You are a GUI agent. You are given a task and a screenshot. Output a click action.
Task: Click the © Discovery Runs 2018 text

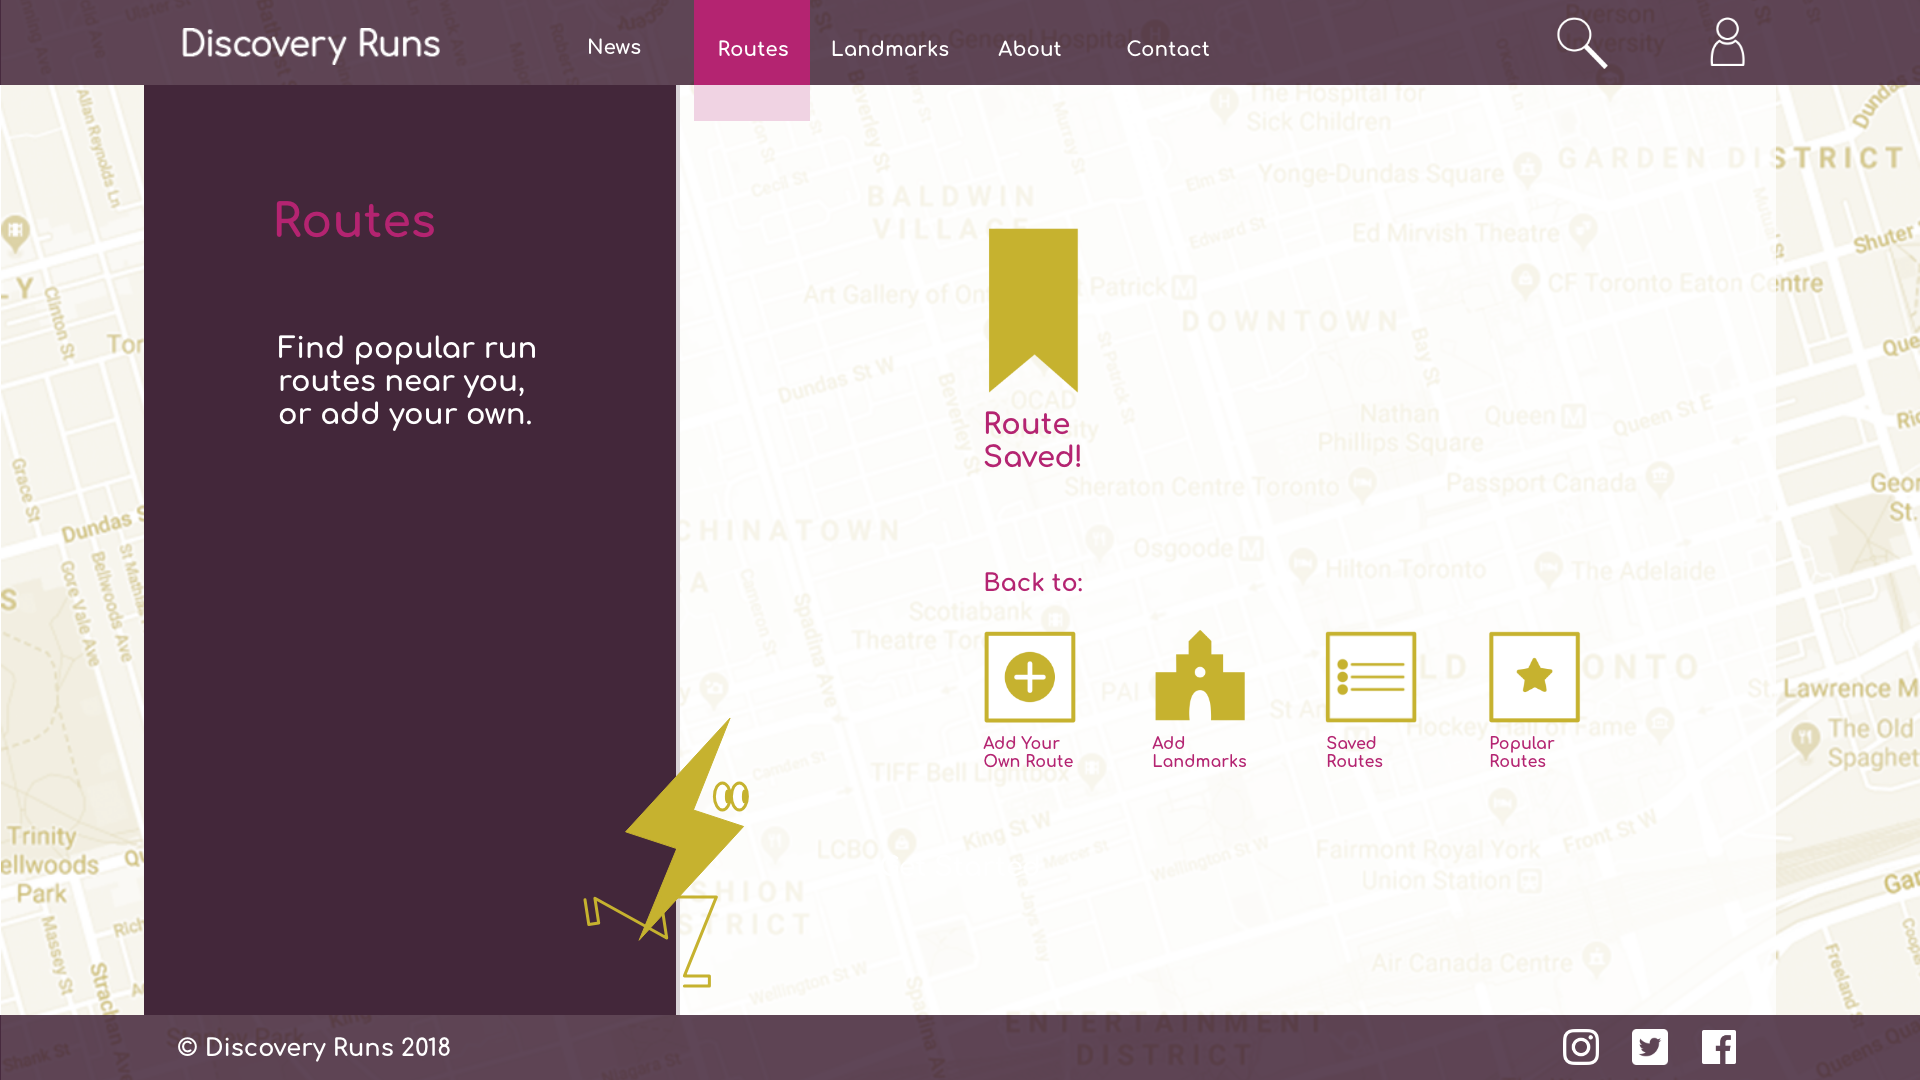click(314, 1048)
